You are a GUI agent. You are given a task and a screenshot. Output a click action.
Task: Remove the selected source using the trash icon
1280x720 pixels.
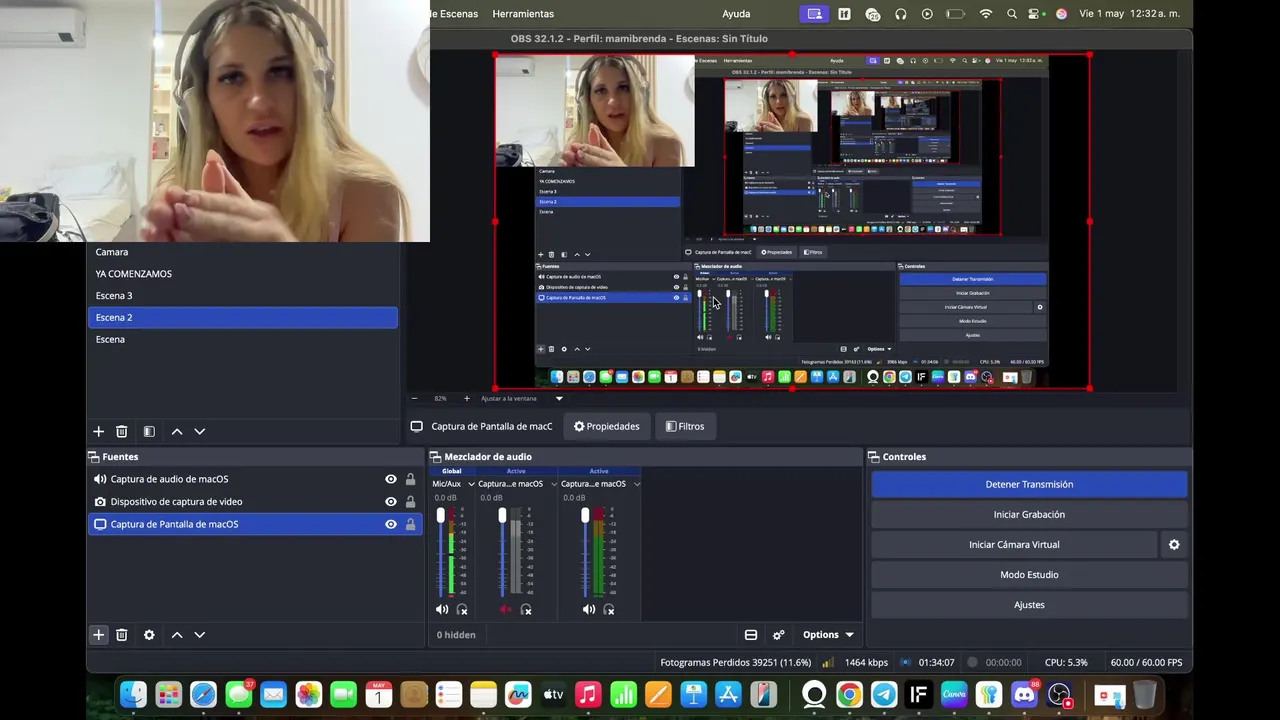[x=122, y=635]
